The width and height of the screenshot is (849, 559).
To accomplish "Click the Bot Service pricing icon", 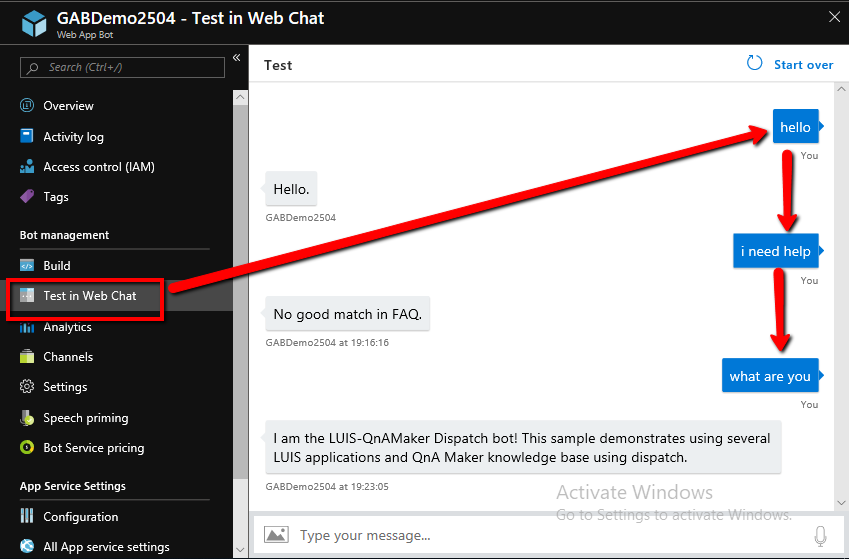I will (27, 447).
